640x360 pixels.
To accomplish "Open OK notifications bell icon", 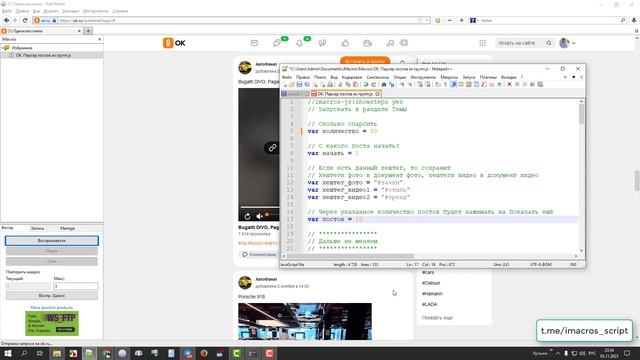I will [x=300, y=42].
